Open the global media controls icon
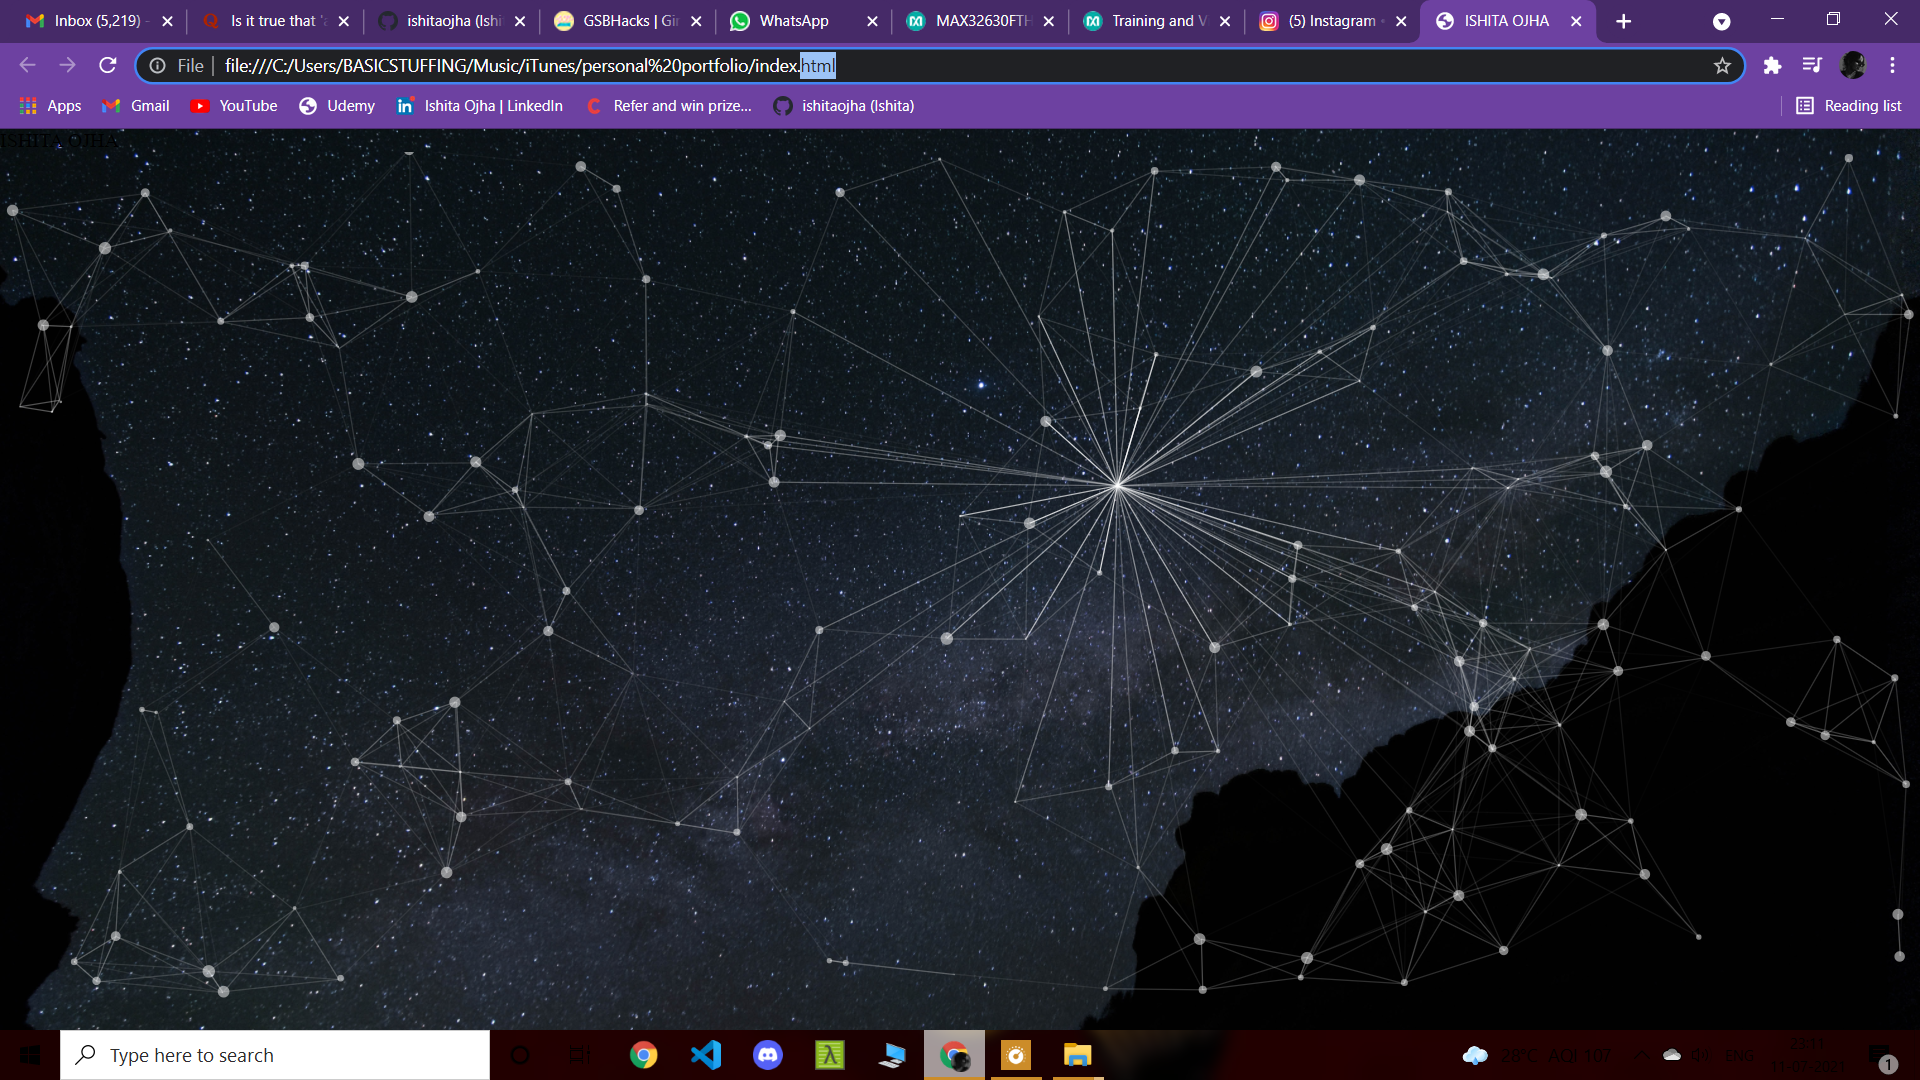The image size is (1920, 1080). coord(1812,65)
